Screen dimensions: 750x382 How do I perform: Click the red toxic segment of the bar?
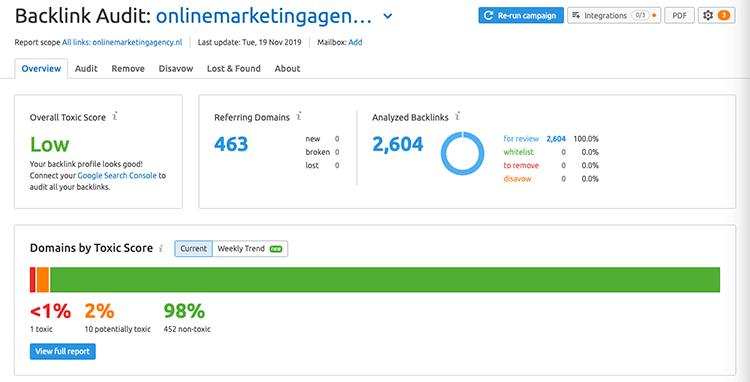tap(33, 280)
